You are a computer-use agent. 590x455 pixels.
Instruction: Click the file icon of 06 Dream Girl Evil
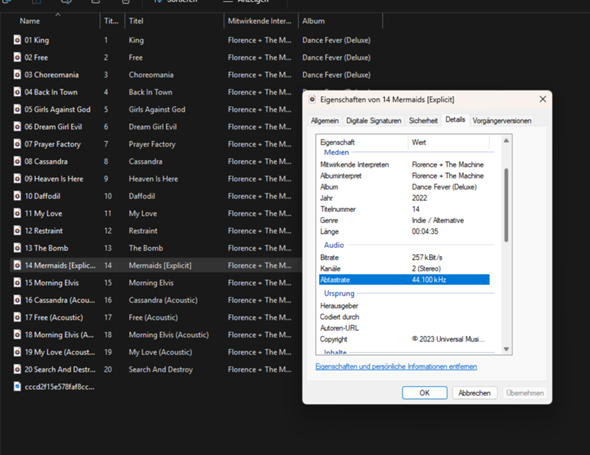[x=17, y=126]
